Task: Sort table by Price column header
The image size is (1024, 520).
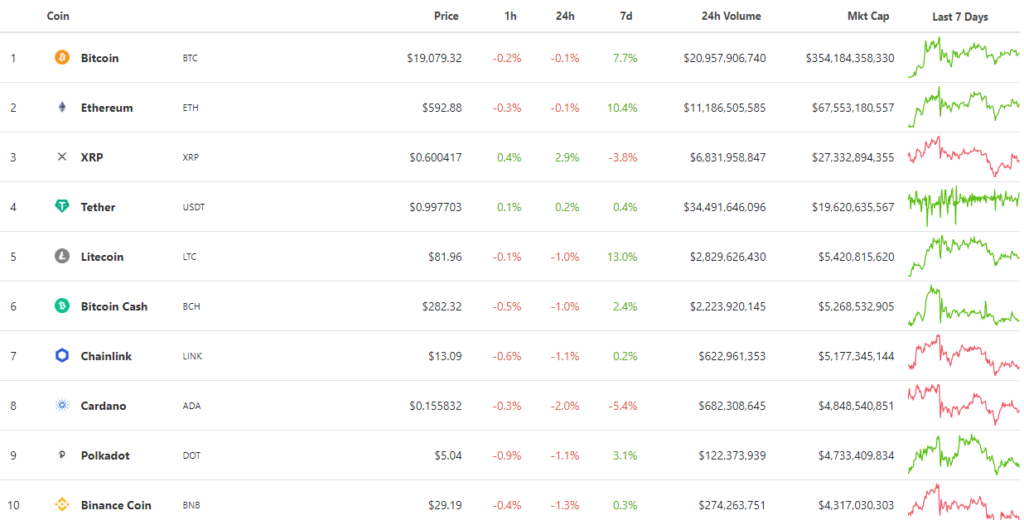Action: click(x=446, y=16)
